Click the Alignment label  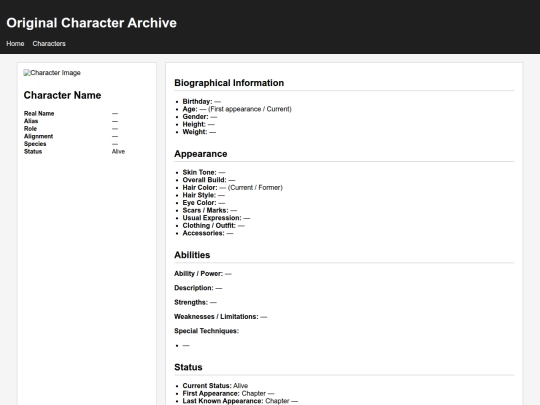pos(38,136)
